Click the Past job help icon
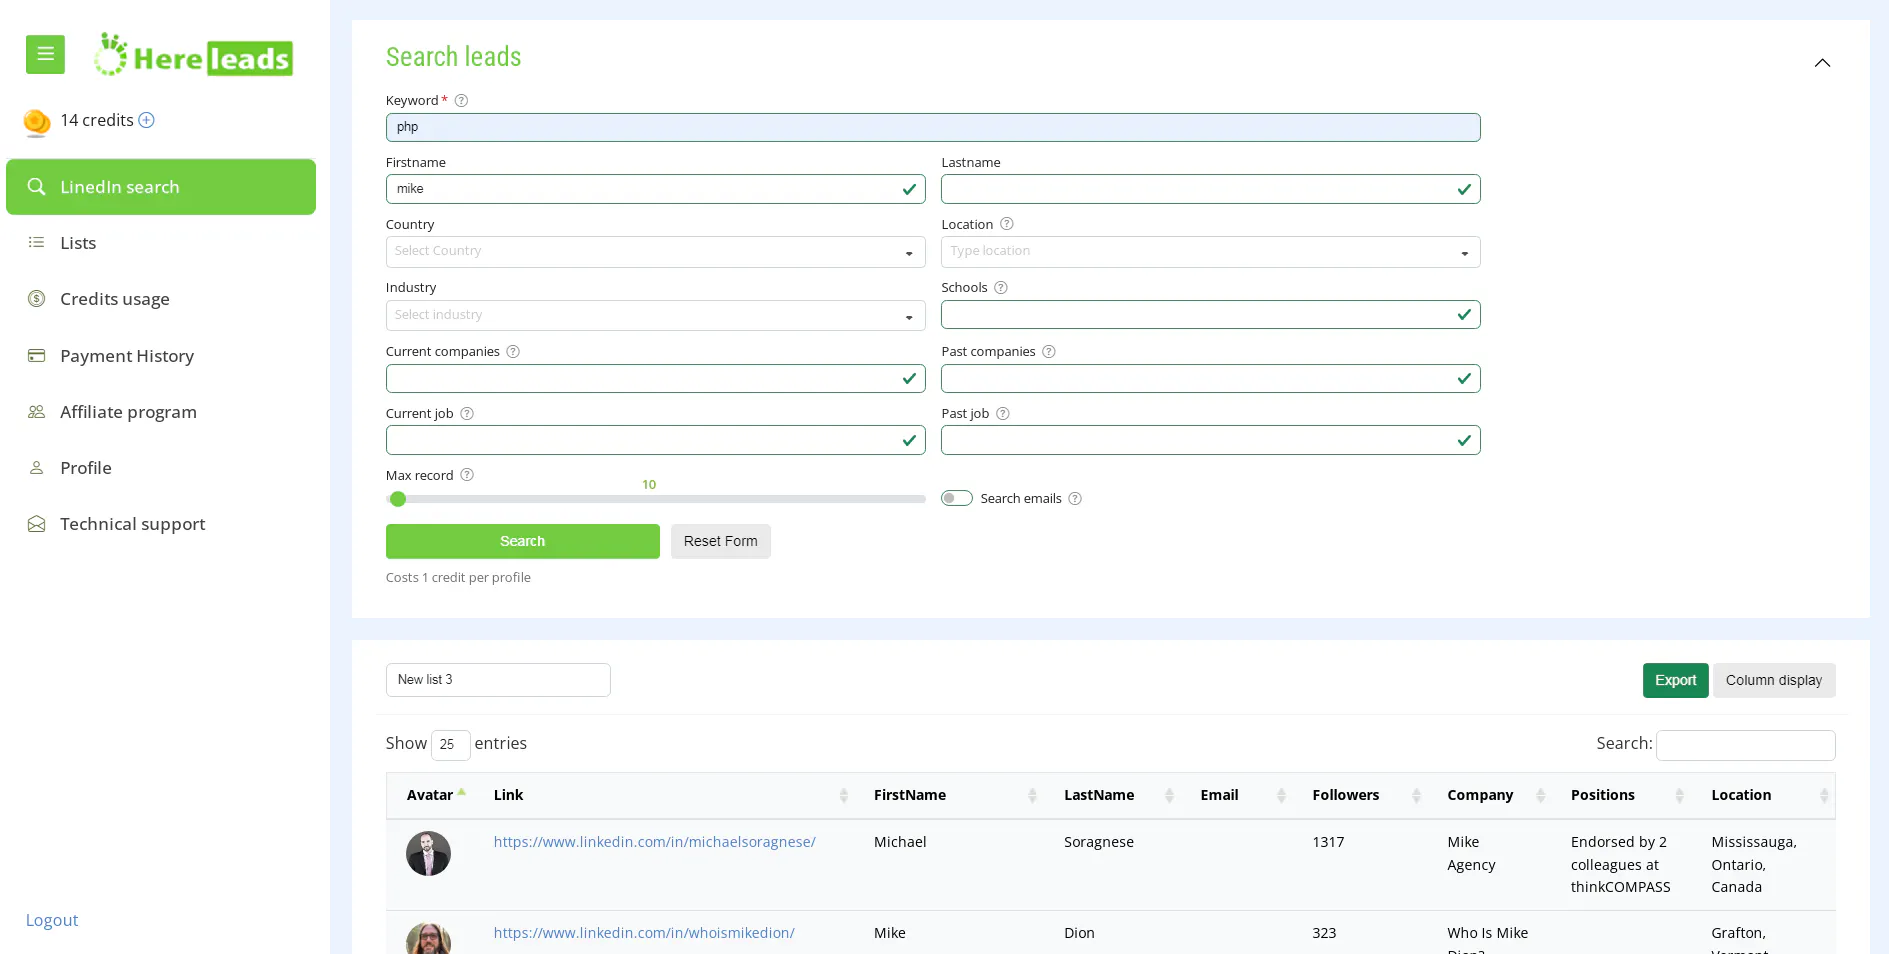 (x=1003, y=414)
